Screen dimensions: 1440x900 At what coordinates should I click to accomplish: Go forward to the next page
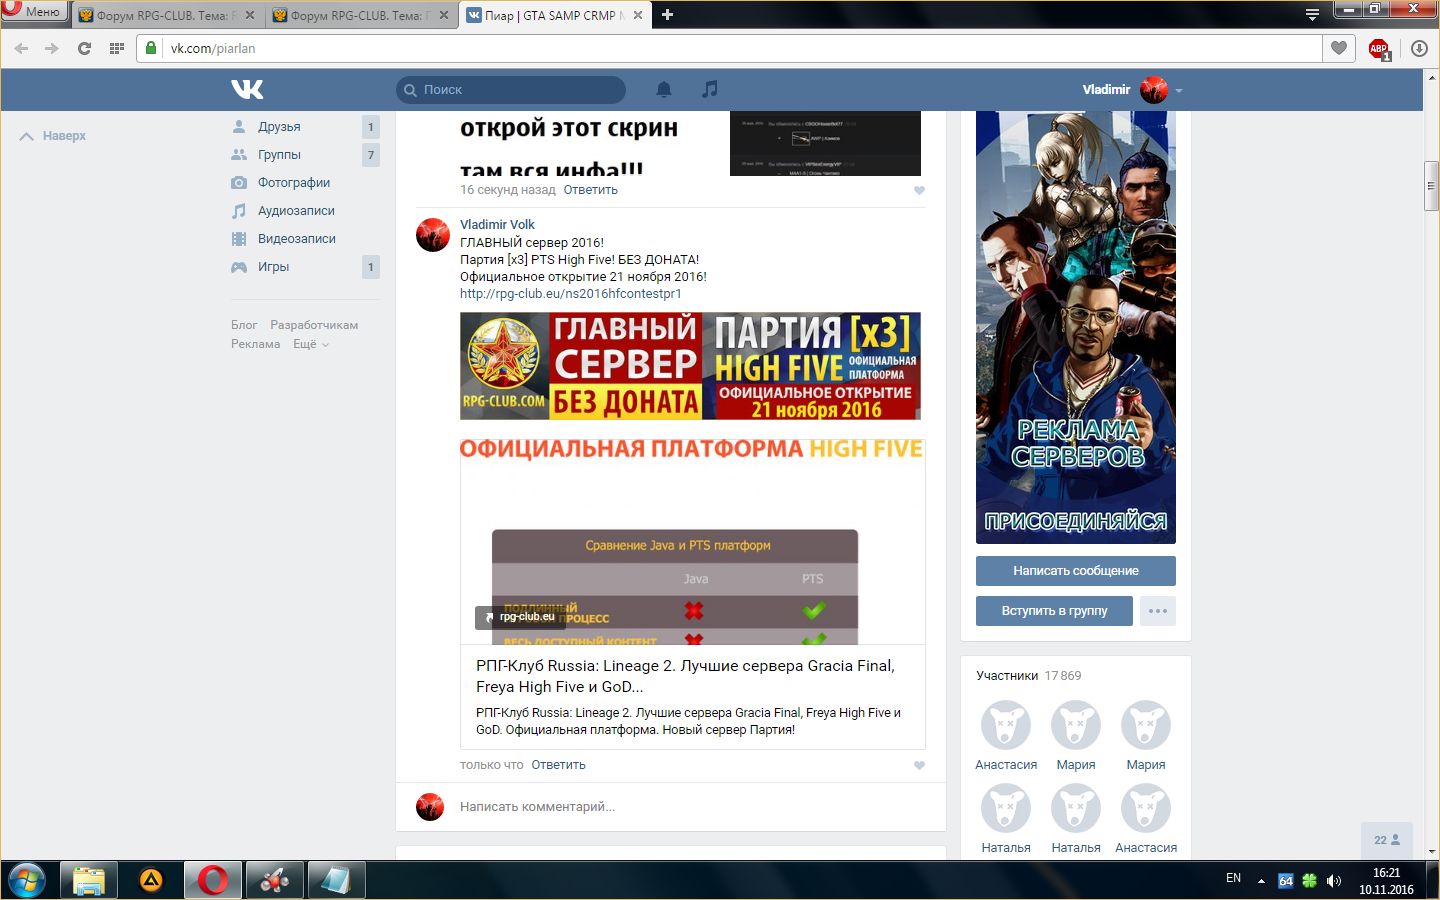click(x=52, y=48)
